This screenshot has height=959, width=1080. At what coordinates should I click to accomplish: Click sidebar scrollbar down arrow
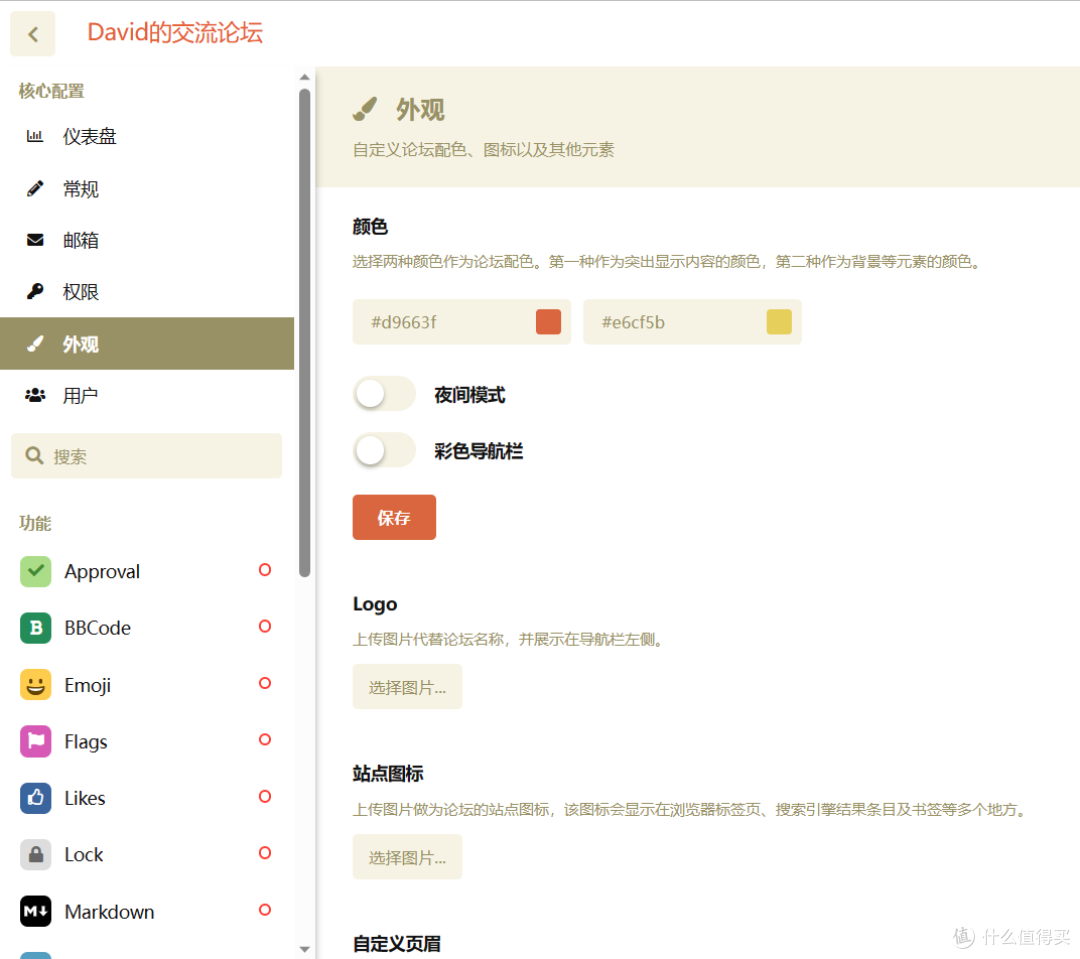304,949
